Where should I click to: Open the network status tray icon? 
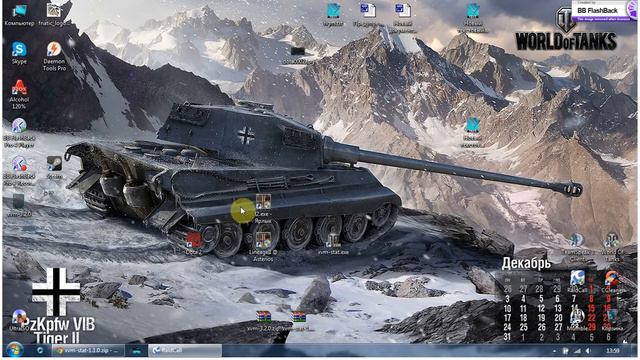pyautogui.click(x=577, y=351)
